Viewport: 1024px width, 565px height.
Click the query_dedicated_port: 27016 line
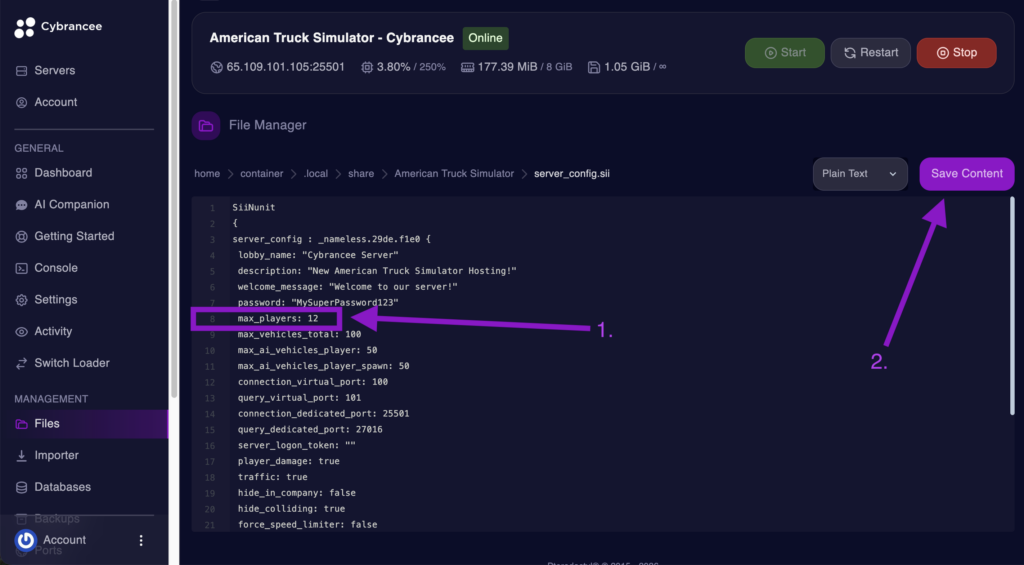click(x=310, y=430)
